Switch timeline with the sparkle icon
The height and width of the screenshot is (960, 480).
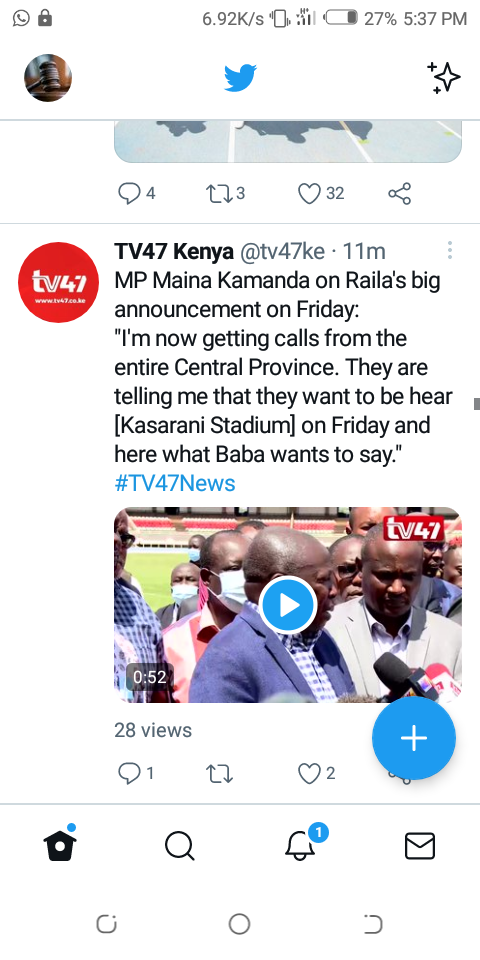(443, 78)
